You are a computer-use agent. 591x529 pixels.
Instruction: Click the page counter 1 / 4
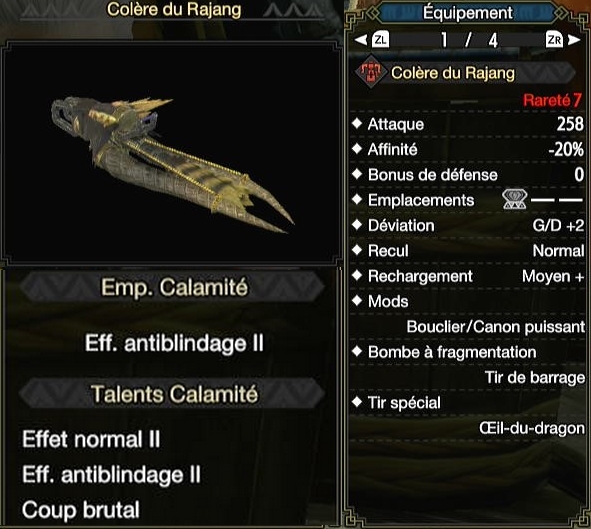[469, 40]
